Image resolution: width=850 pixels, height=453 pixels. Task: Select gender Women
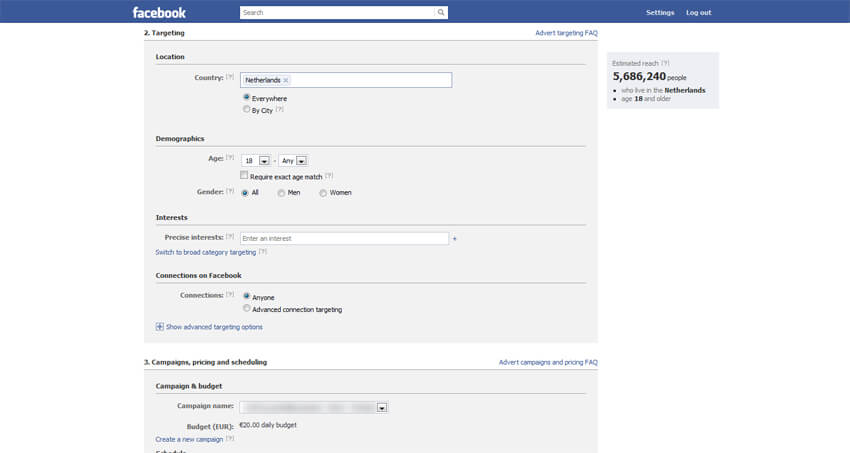coord(323,193)
